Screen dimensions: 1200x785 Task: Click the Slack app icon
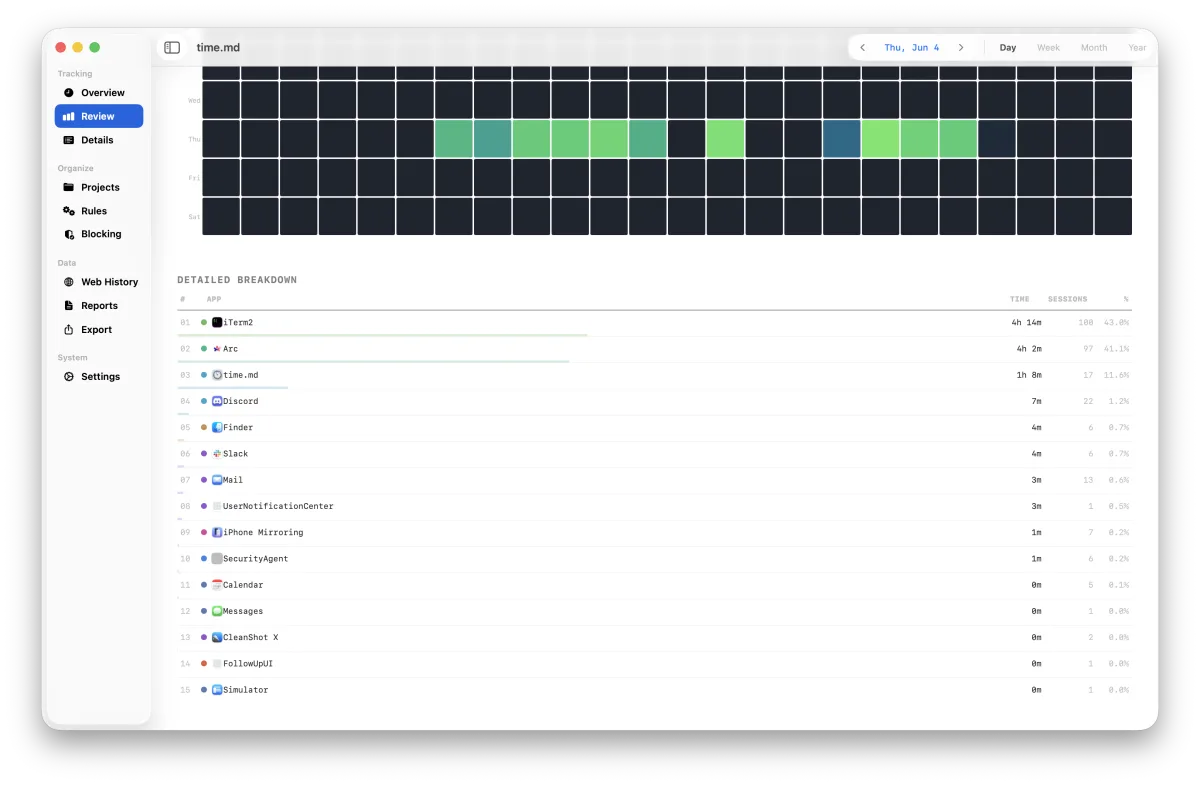[217, 454]
